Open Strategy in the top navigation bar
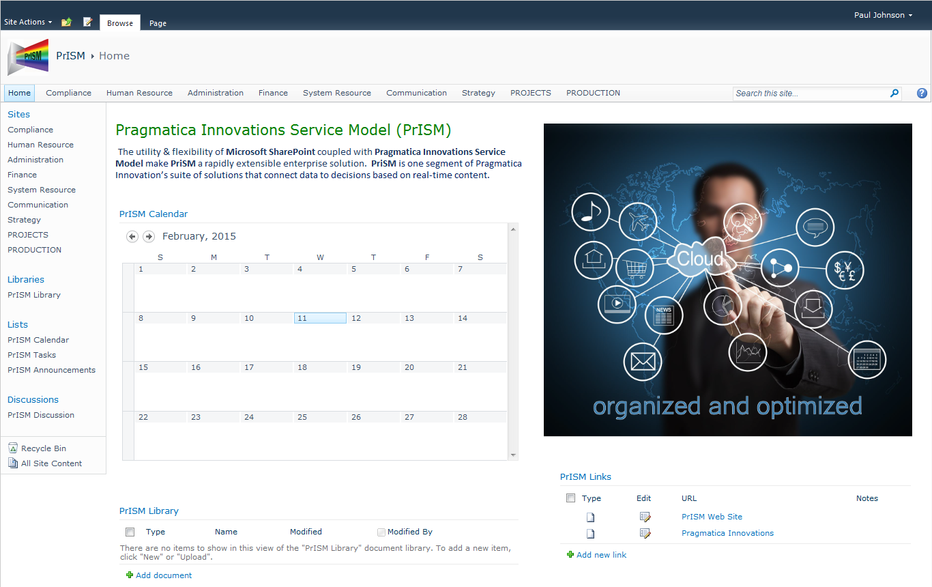932x587 pixels. (x=478, y=93)
